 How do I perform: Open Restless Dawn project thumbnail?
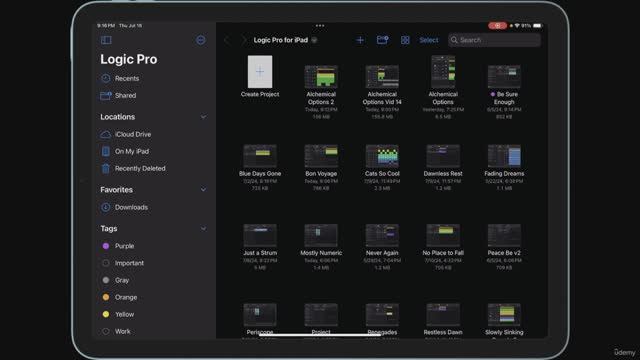click(x=443, y=315)
